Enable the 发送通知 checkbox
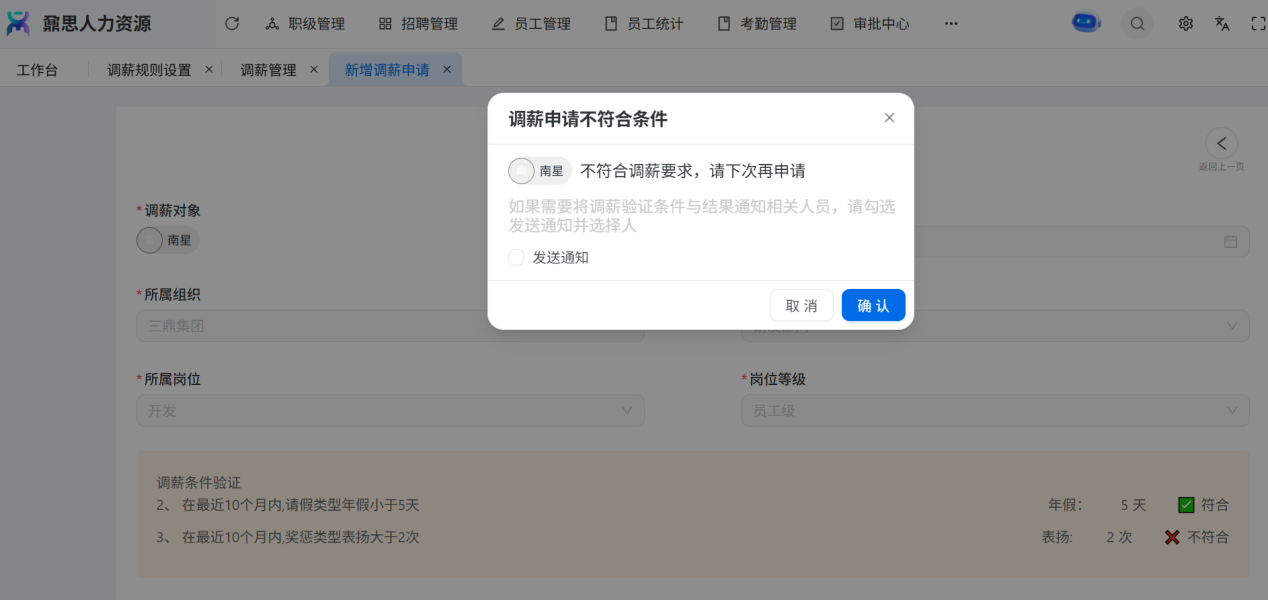The image size is (1268, 600). tap(516, 257)
